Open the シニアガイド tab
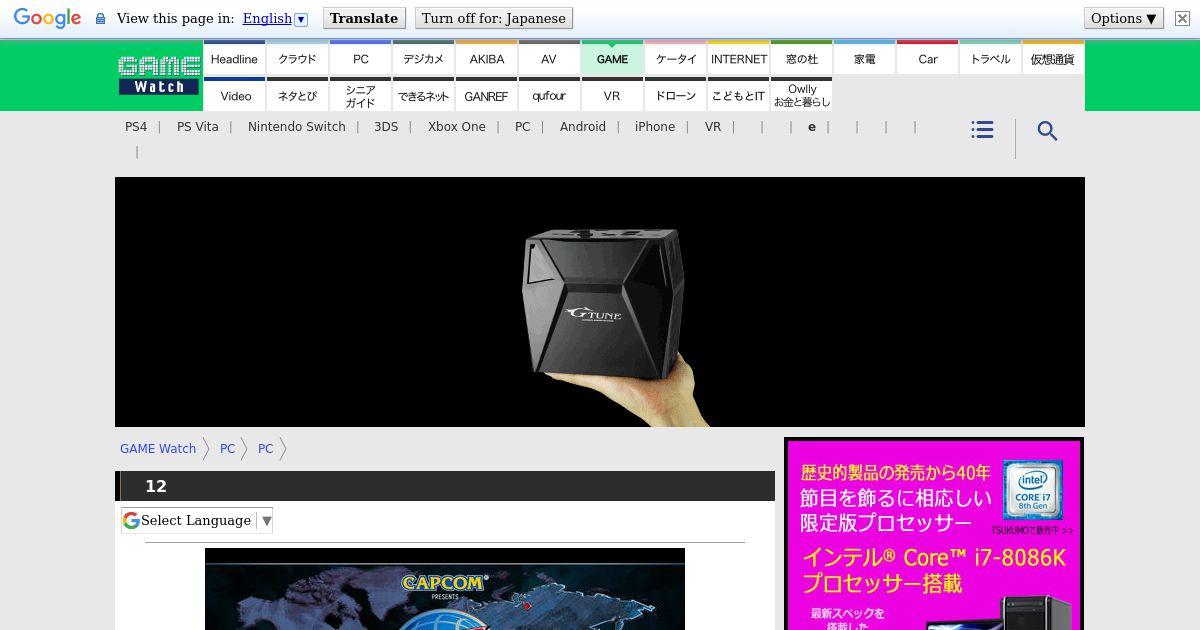1200x630 pixels. coord(360,95)
